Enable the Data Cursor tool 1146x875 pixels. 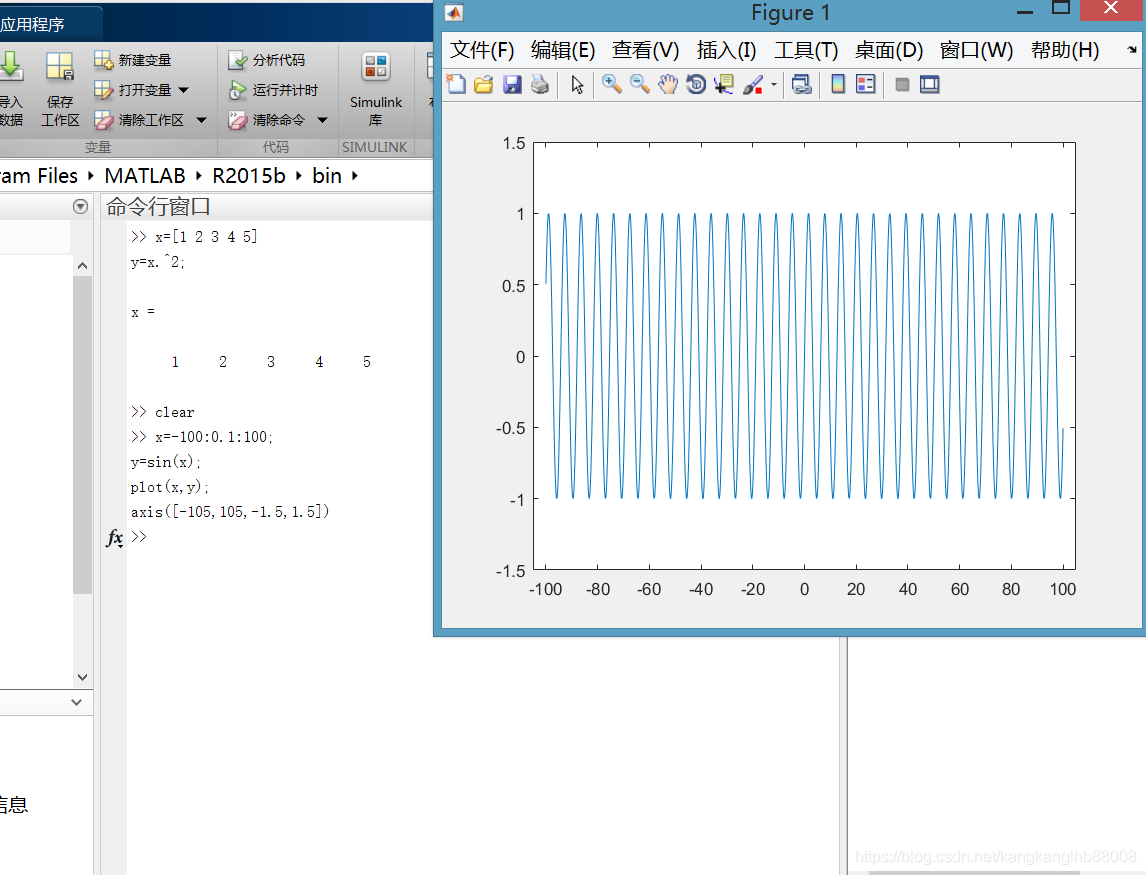pyautogui.click(x=724, y=85)
